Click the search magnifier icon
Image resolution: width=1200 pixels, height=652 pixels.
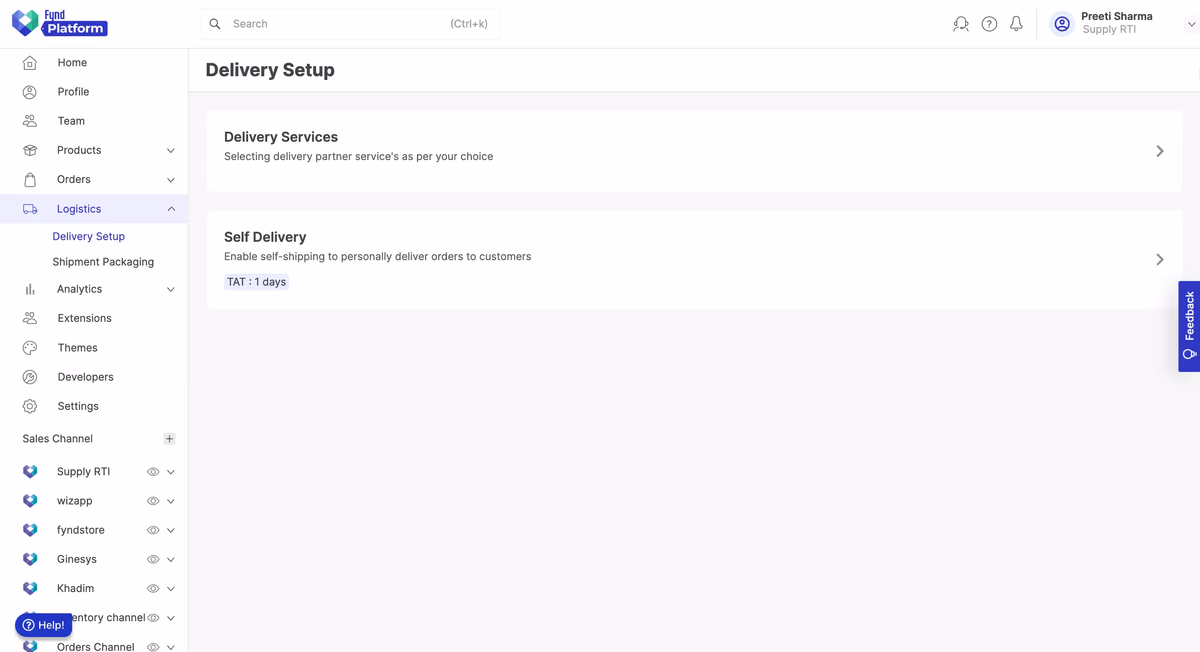[x=215, y=24]
